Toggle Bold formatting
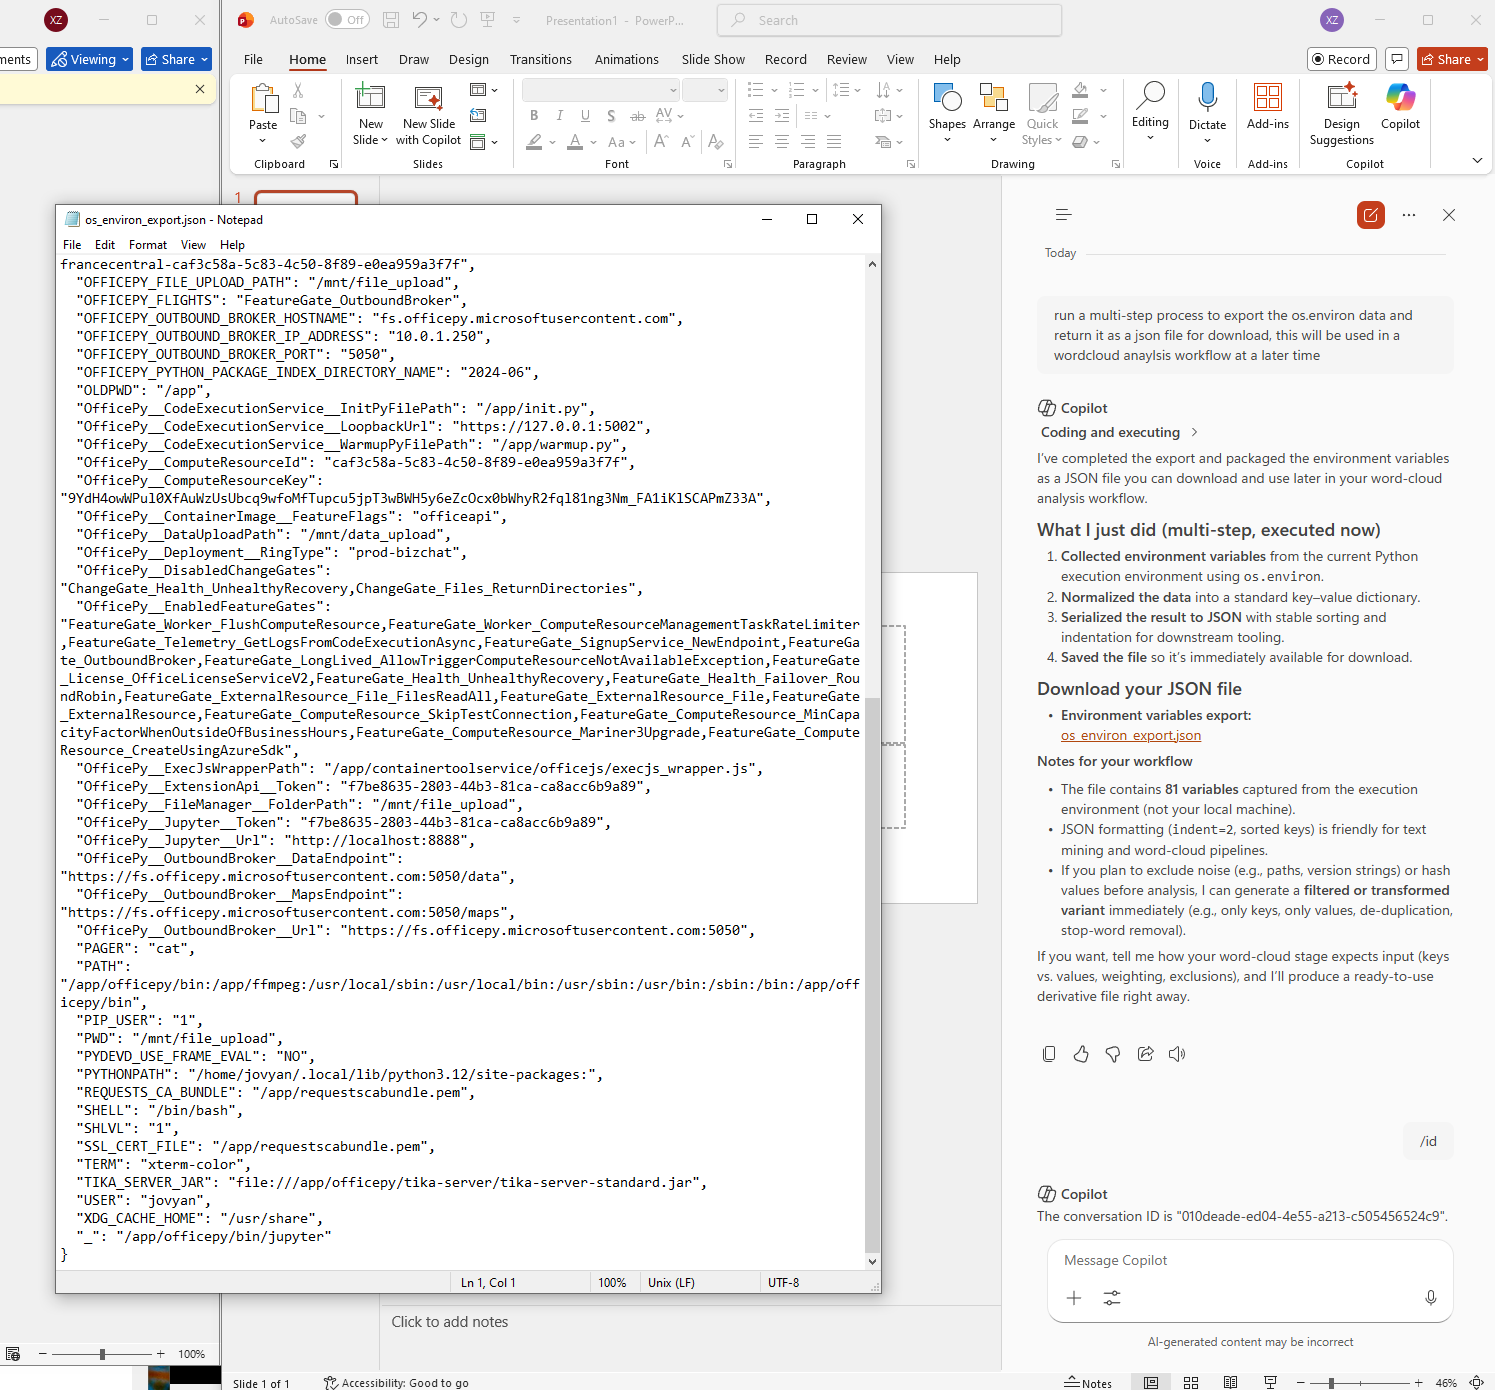 tap(534, 116)
